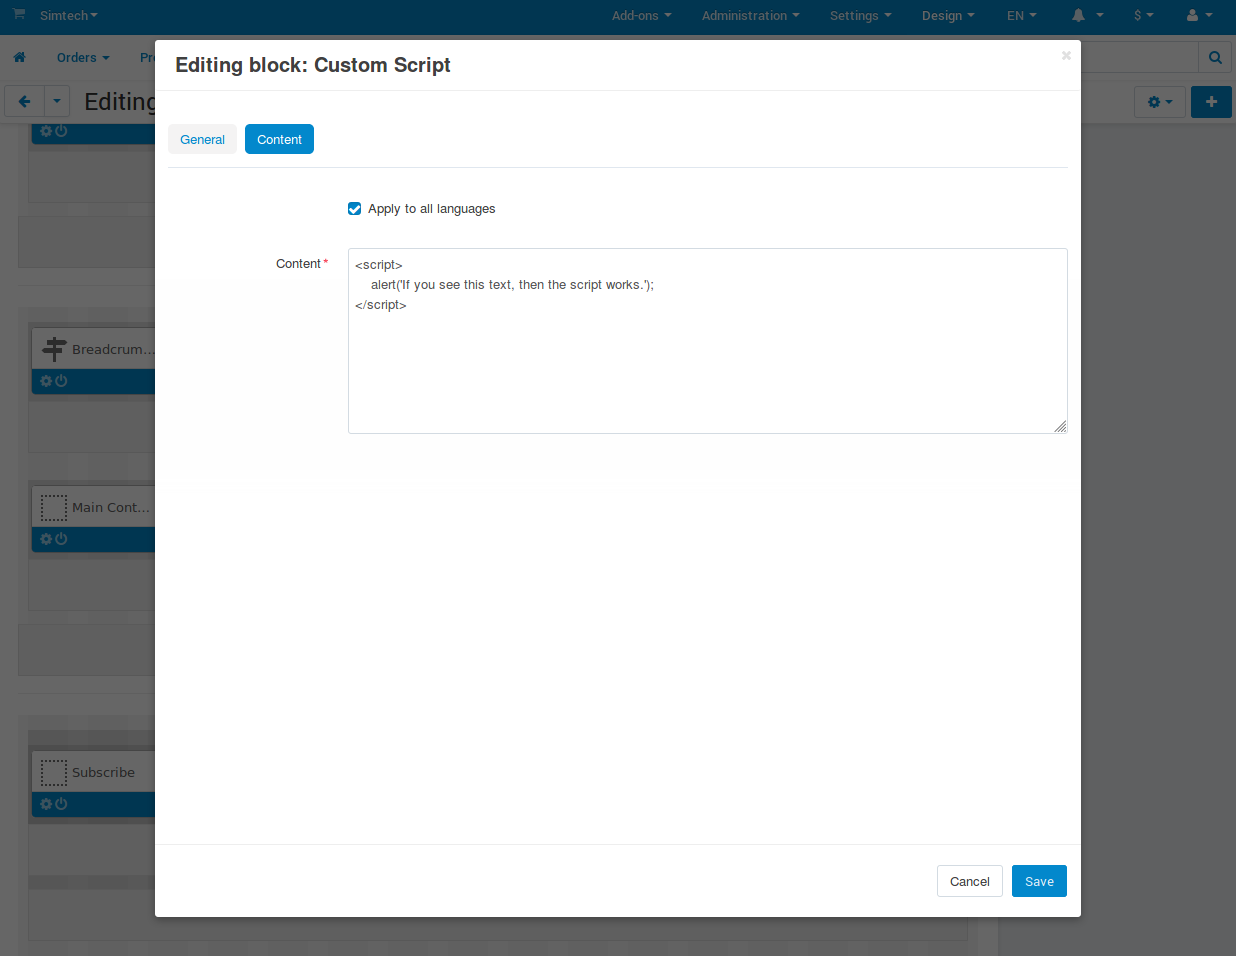Cancel editing the block
1236x956 pixels.
click(969, 881)
